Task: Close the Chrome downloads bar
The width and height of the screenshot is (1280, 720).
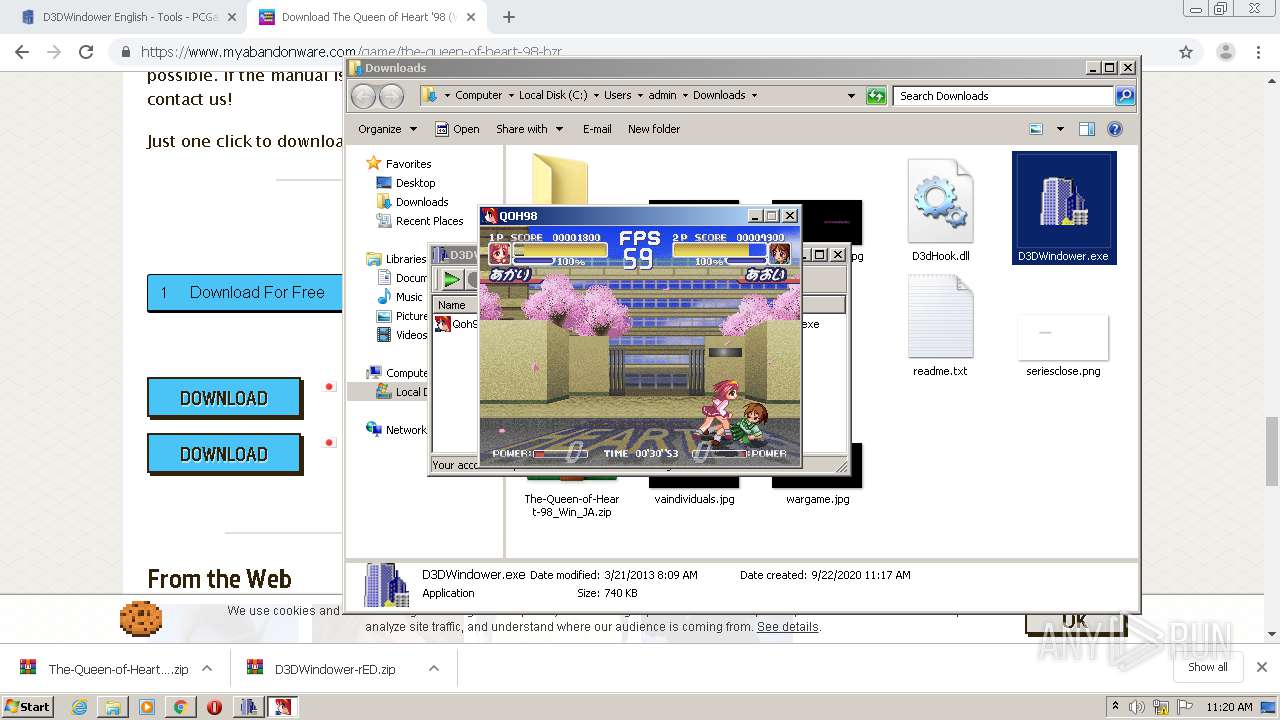Action: point(1261,667)
